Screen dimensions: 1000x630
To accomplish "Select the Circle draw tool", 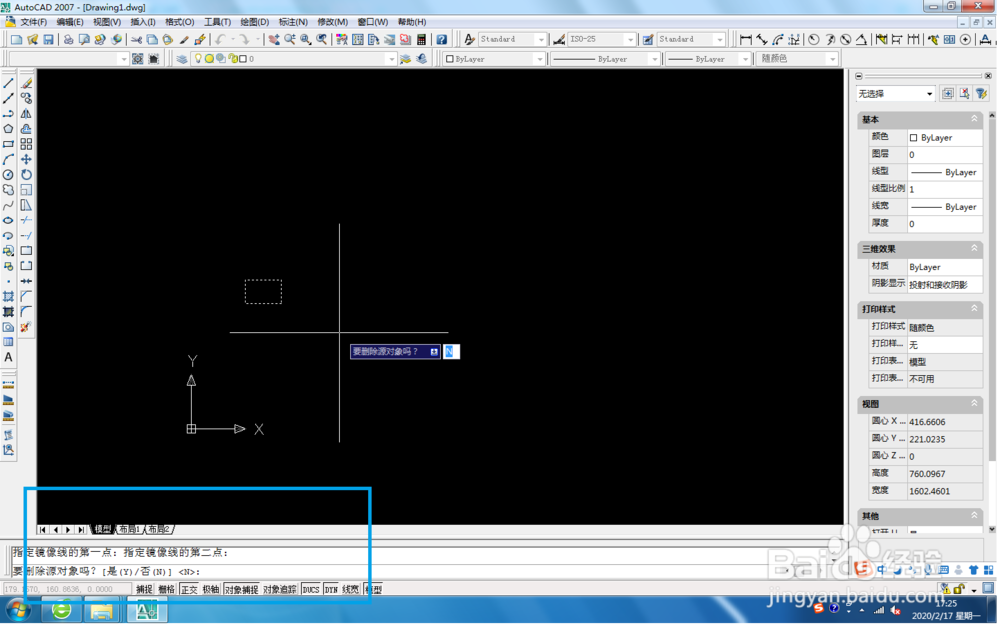I will 8,175.
